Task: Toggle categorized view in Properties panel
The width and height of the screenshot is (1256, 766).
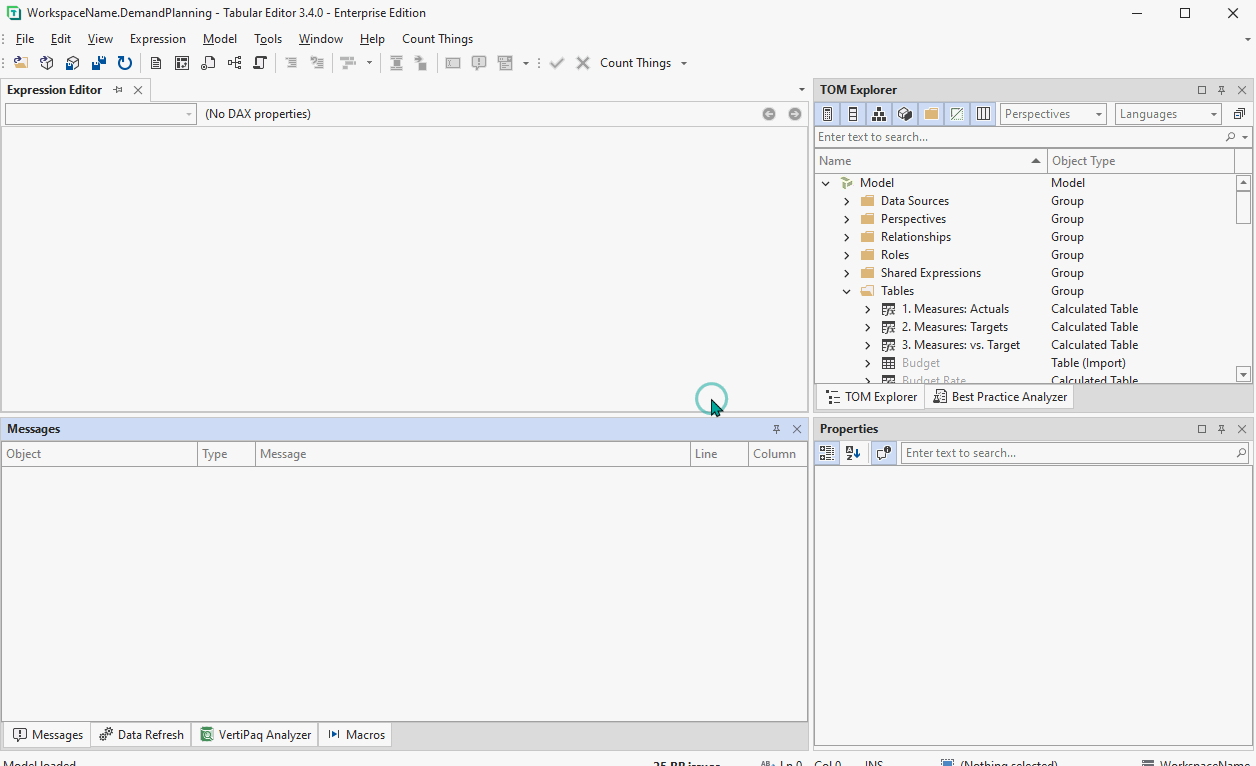Action: pos(827,453)
